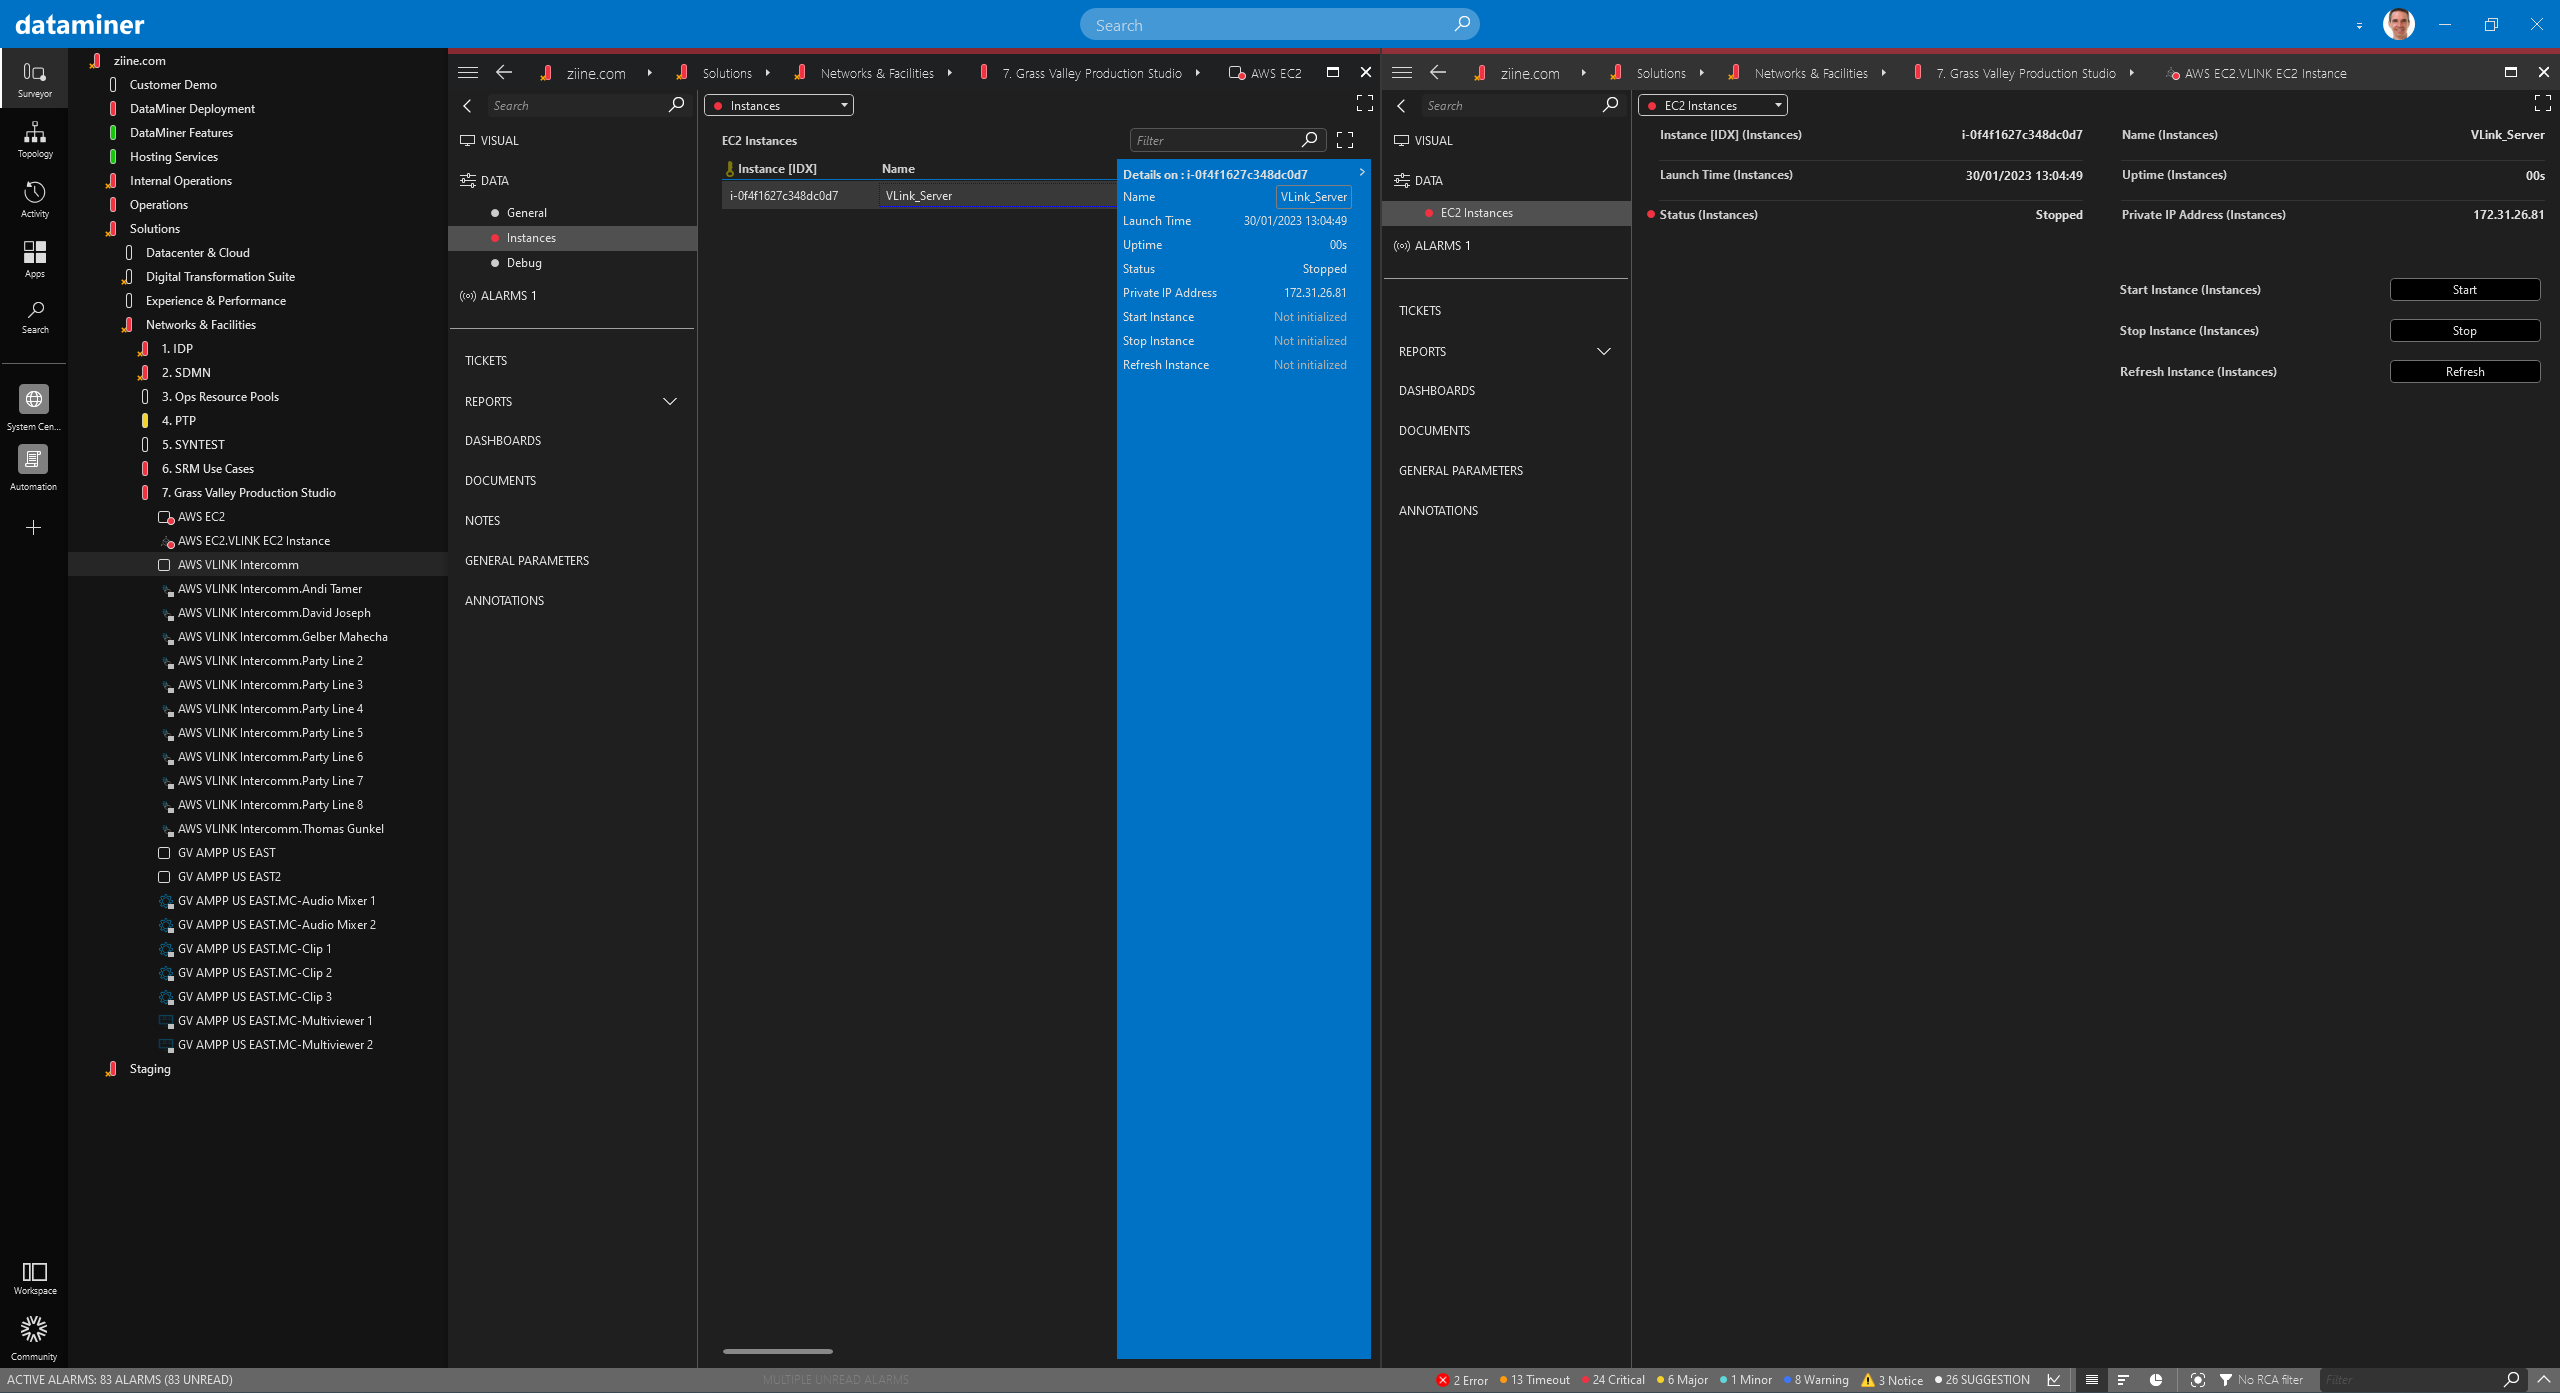Filter alarms by 24 Critical
This screenshot has height=1393, width=2560.
[1613, 1380]
